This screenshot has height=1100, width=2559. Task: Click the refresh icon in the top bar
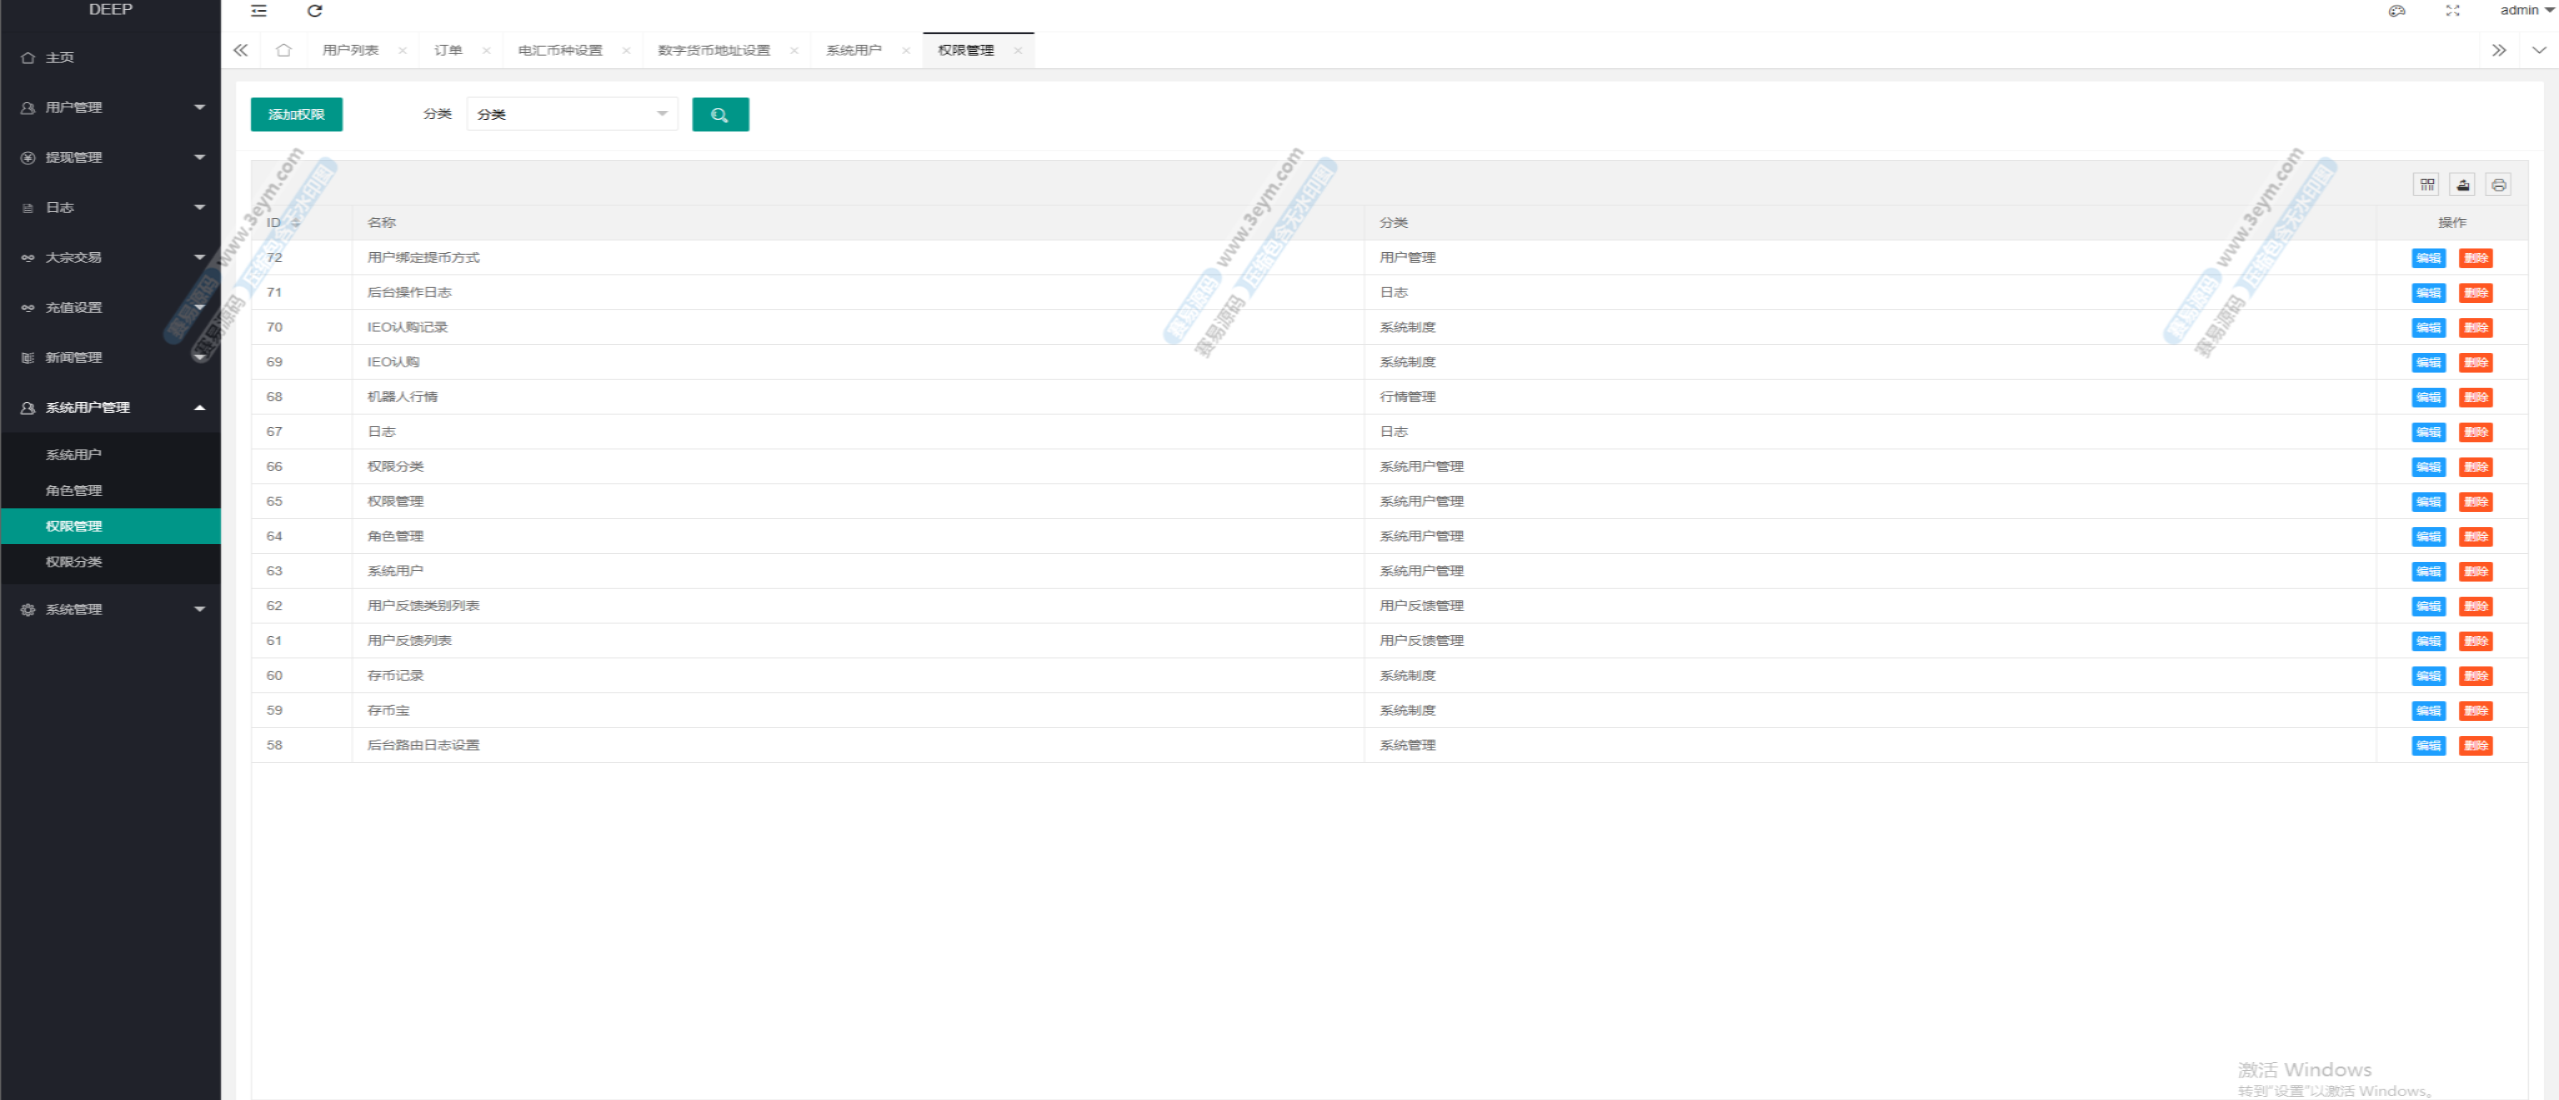(x=314, y=11)
